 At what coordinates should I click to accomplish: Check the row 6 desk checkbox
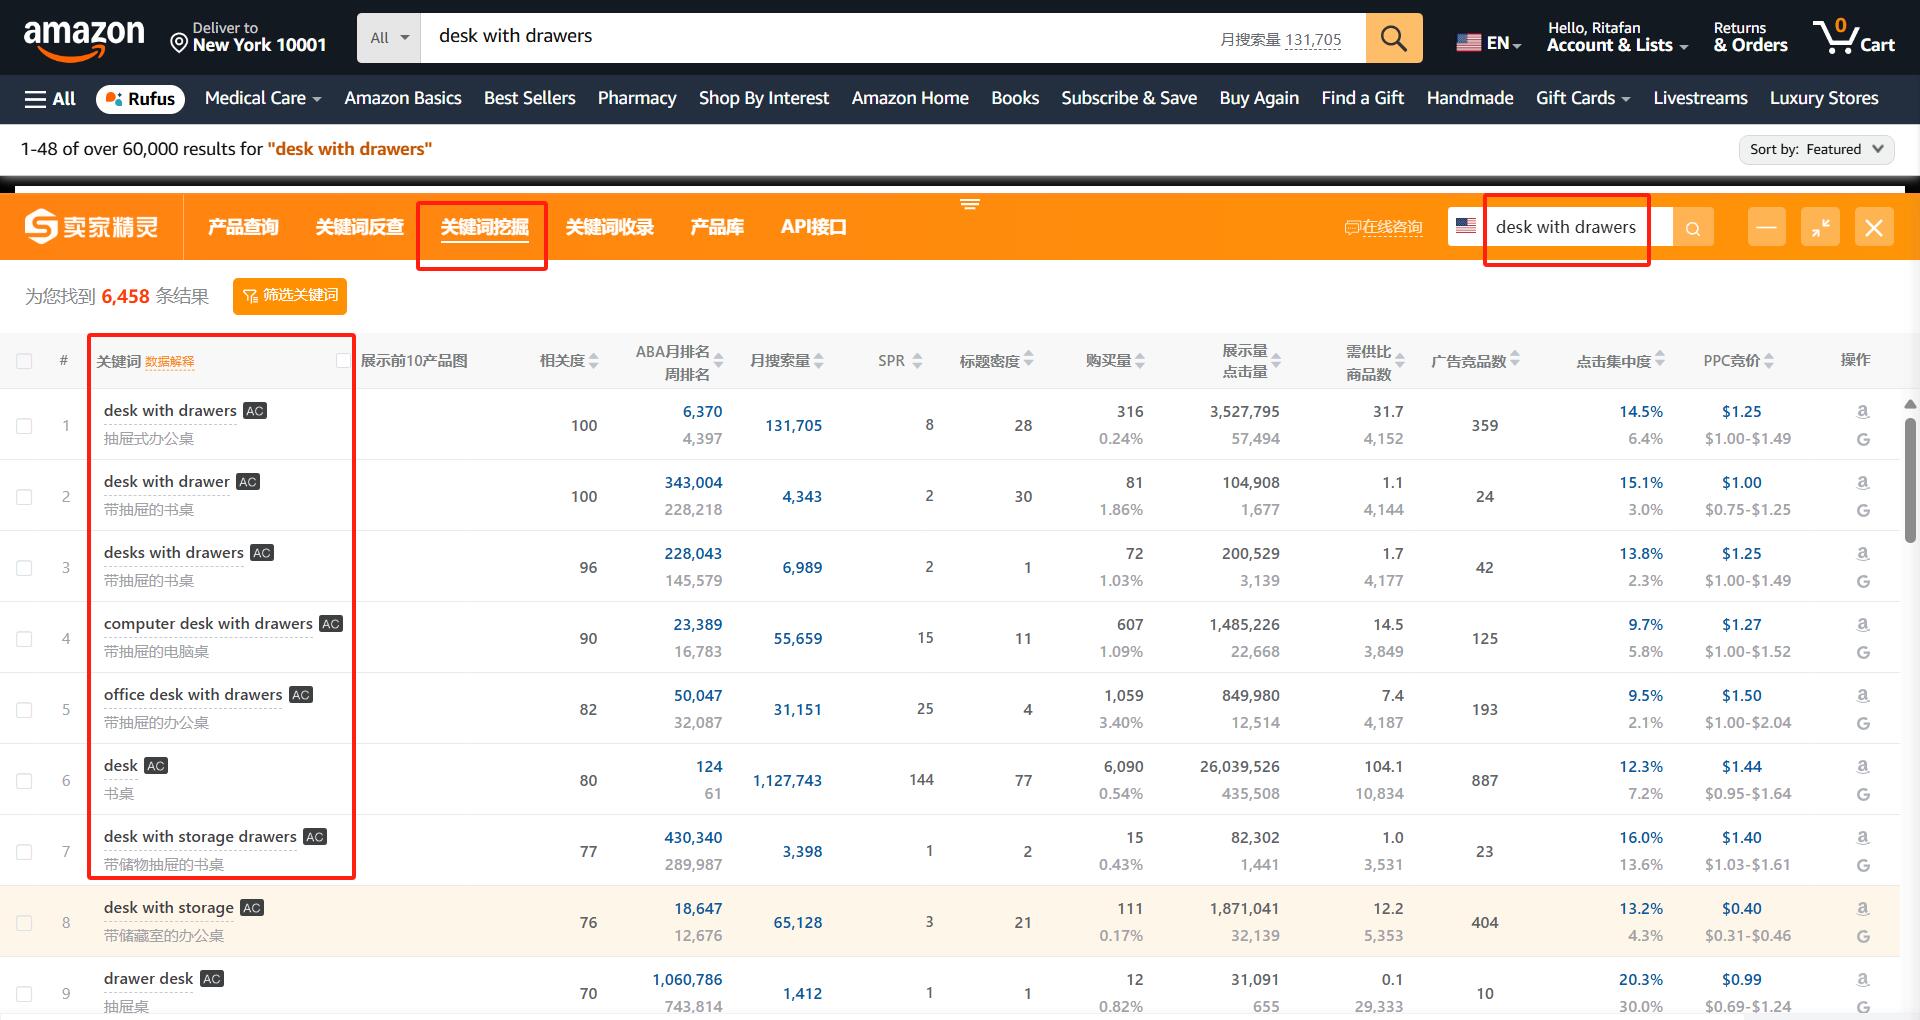24,781
